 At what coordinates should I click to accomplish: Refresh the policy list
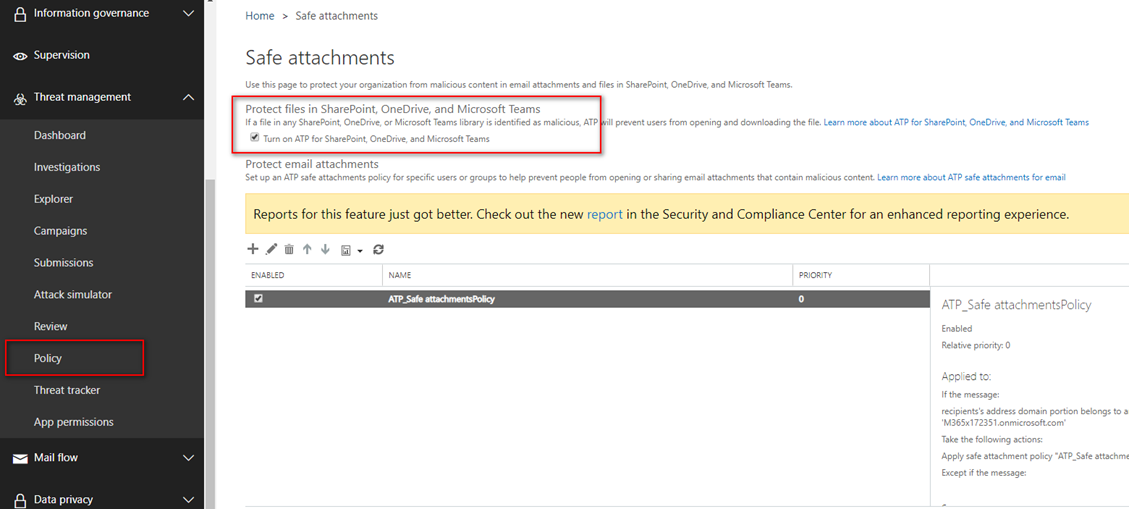click(379, 249)
